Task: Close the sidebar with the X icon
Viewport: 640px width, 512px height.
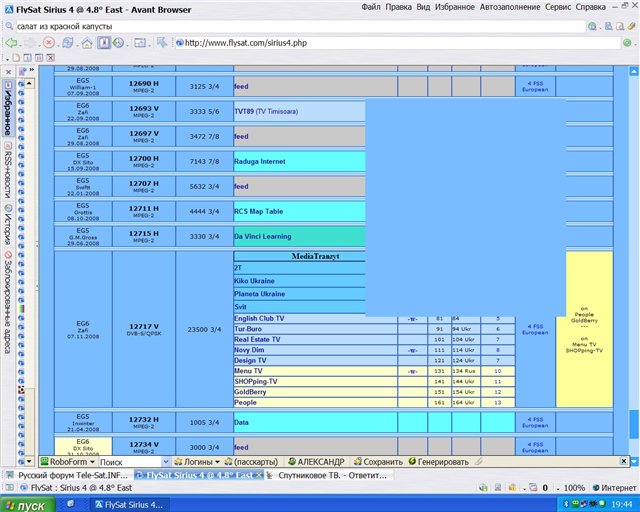Action: [8, 72]
